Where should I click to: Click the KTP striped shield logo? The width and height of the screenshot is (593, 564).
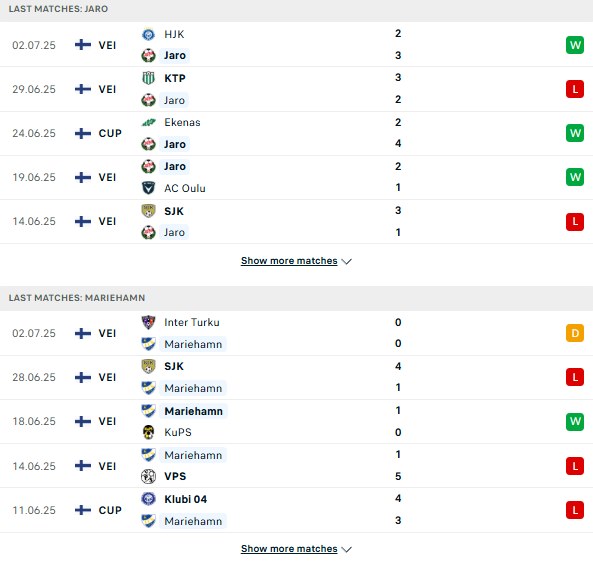(x=148, y=78)
